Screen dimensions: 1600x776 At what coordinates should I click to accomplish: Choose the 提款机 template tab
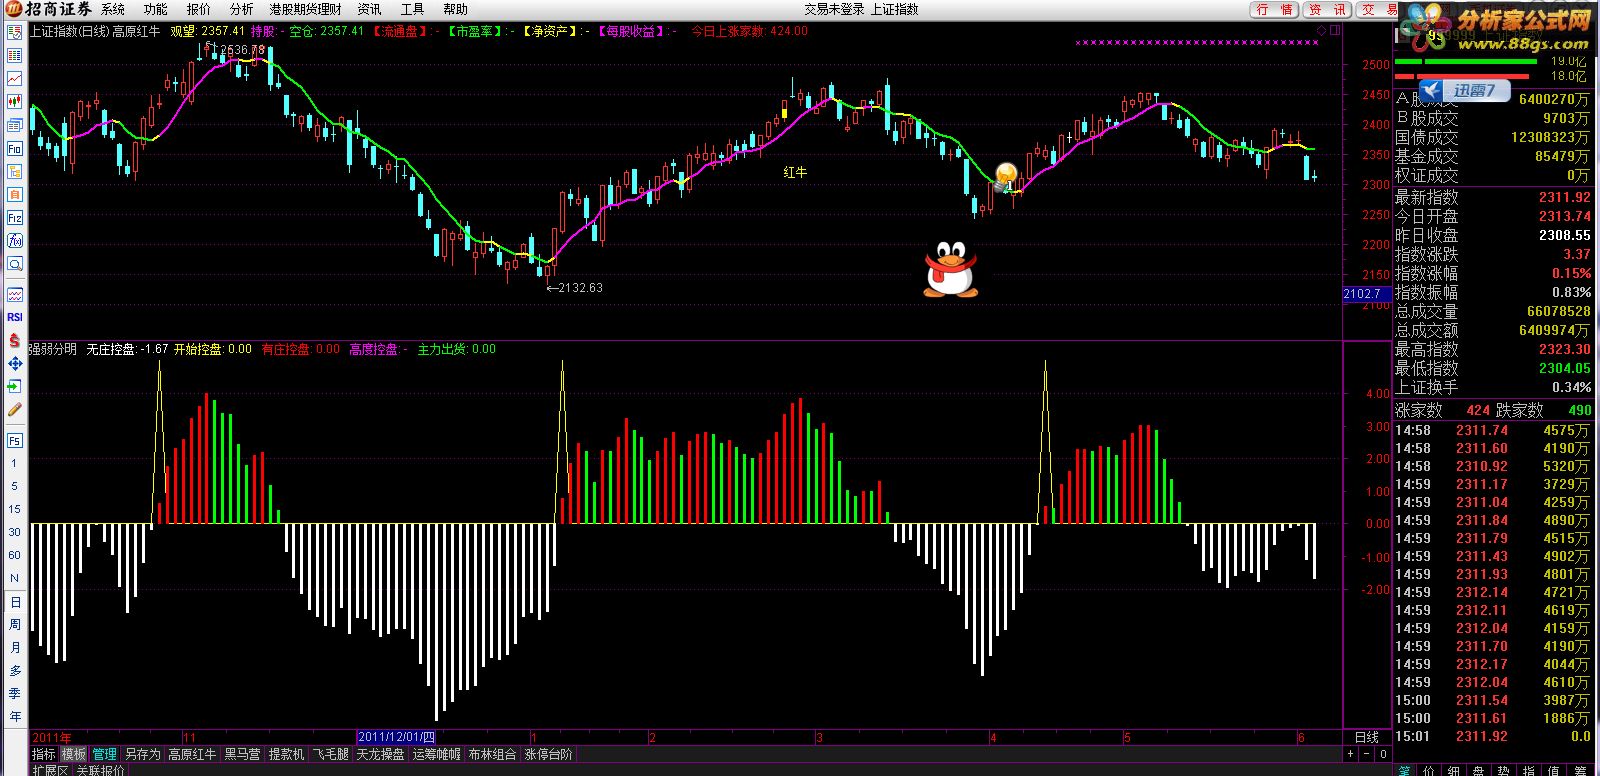coord(286,754)
